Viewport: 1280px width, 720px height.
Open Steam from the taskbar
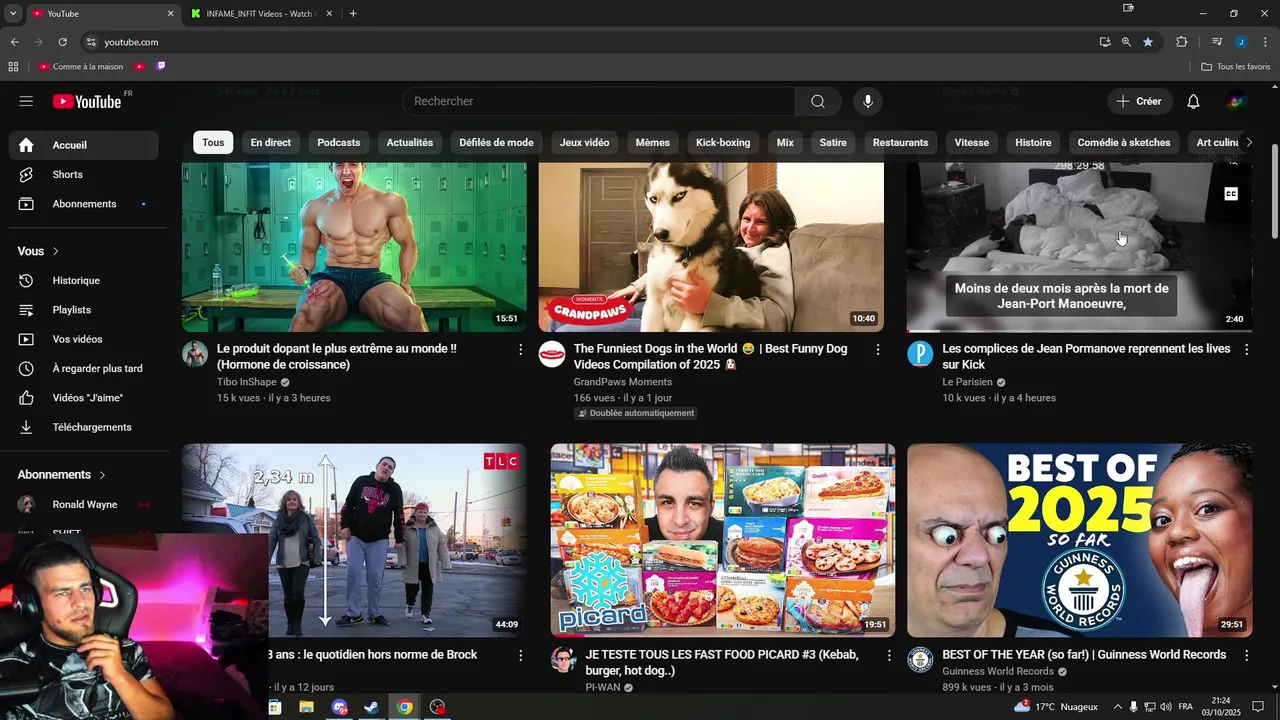(371, 707)
